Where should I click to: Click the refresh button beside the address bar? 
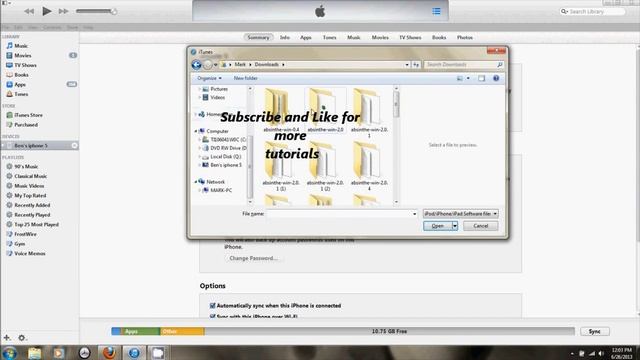(416, 64)
